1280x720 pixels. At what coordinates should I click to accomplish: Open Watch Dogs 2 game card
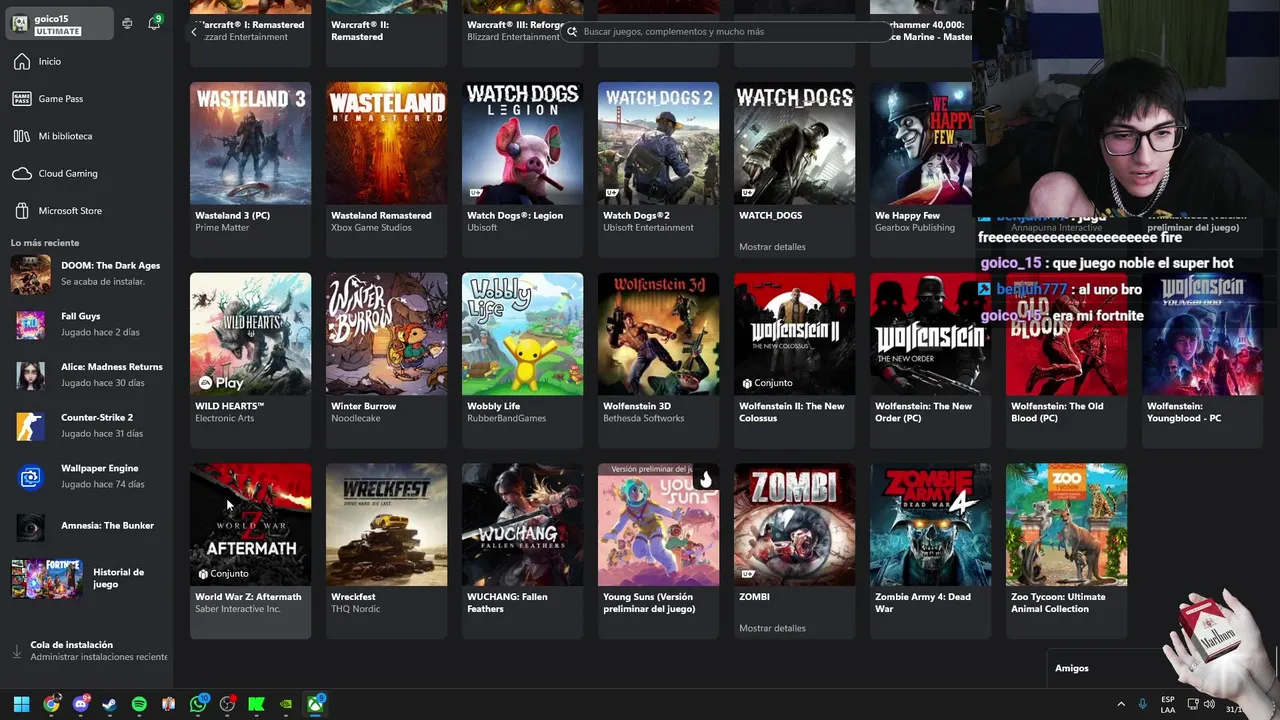click(658, 169)
